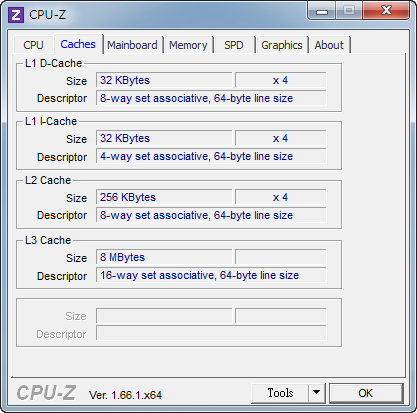The width and height of the screenshot is (417, 413).
Task: Open the Mainboard tab
Action: coord(132,45)
